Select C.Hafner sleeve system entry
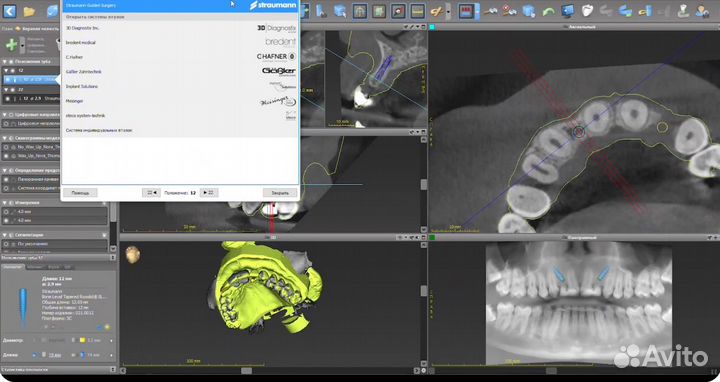Image resolution: width=720 pixels, height=382 pixels. (180, 57)
